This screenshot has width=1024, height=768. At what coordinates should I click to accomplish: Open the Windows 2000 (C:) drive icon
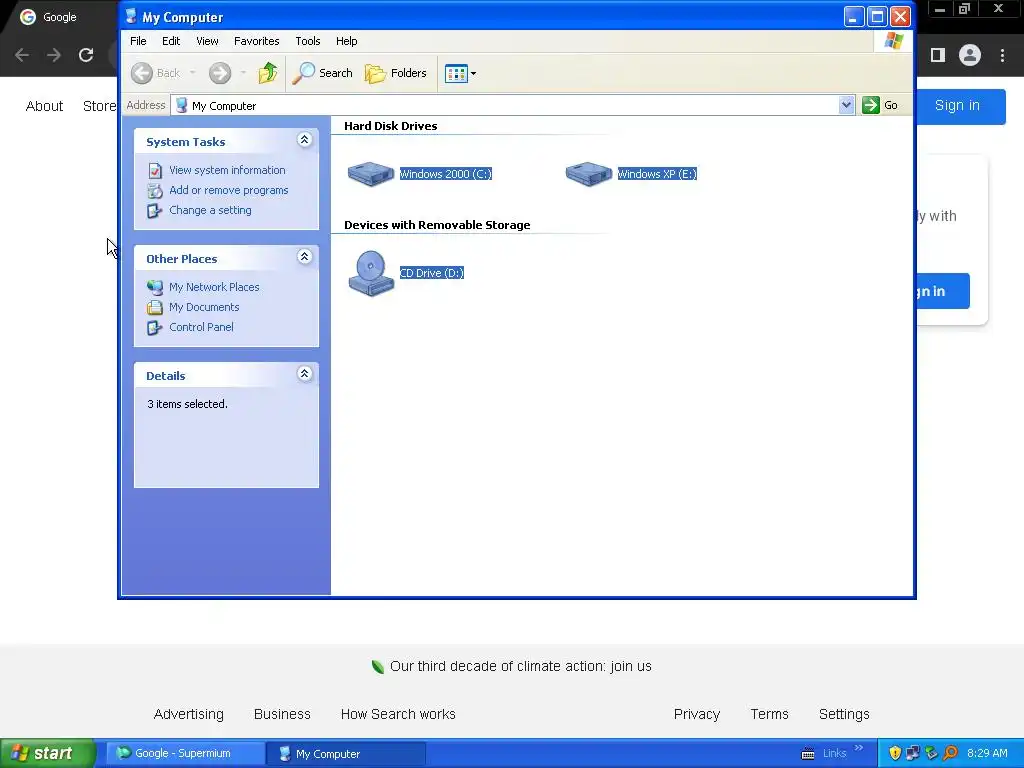coord(371,174)
